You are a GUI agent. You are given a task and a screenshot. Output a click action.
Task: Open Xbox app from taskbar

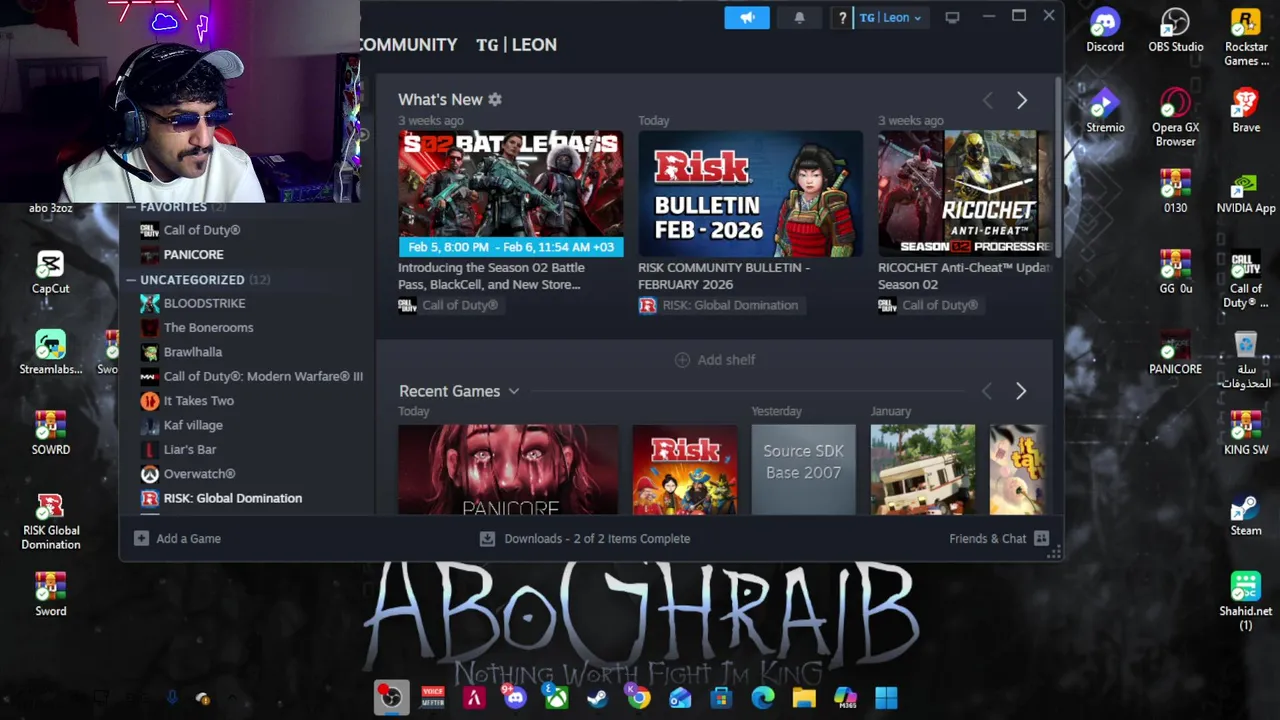tap(556, 697)
